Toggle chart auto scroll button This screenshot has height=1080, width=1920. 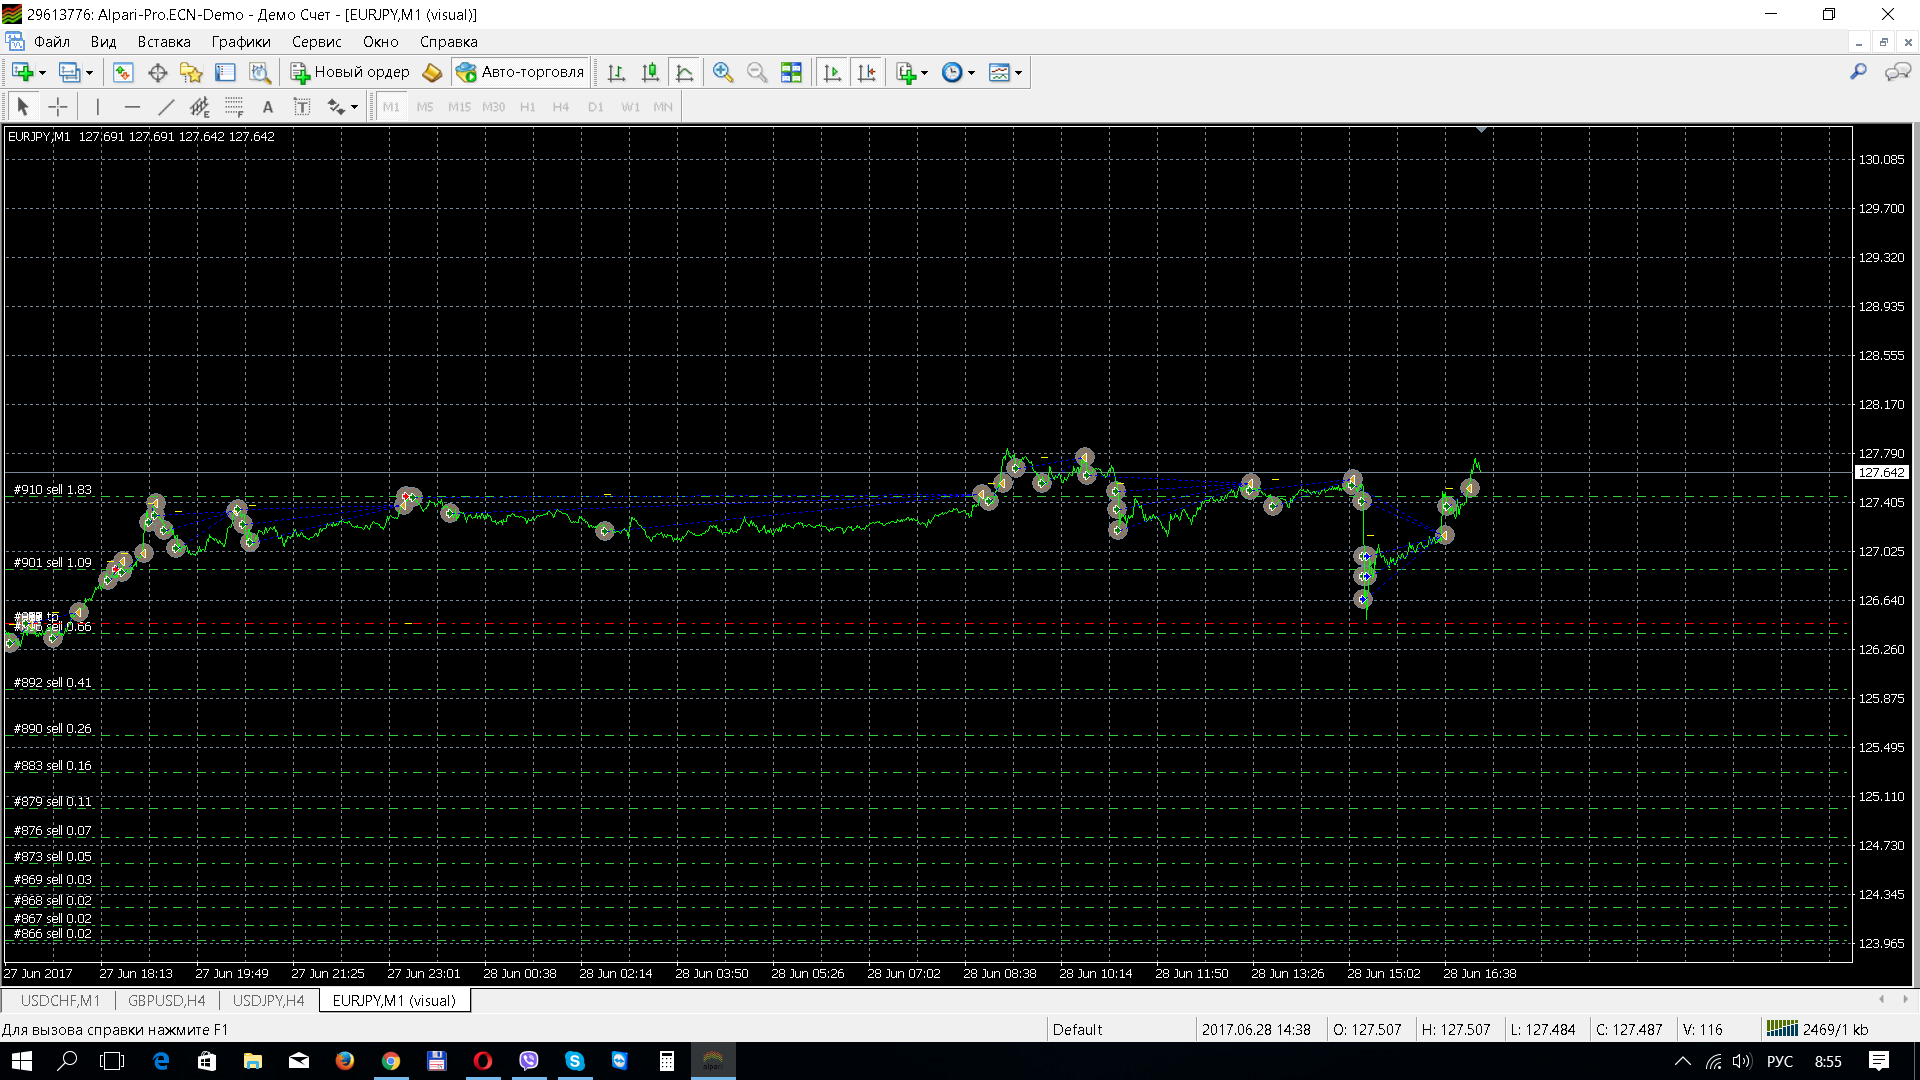832,72
